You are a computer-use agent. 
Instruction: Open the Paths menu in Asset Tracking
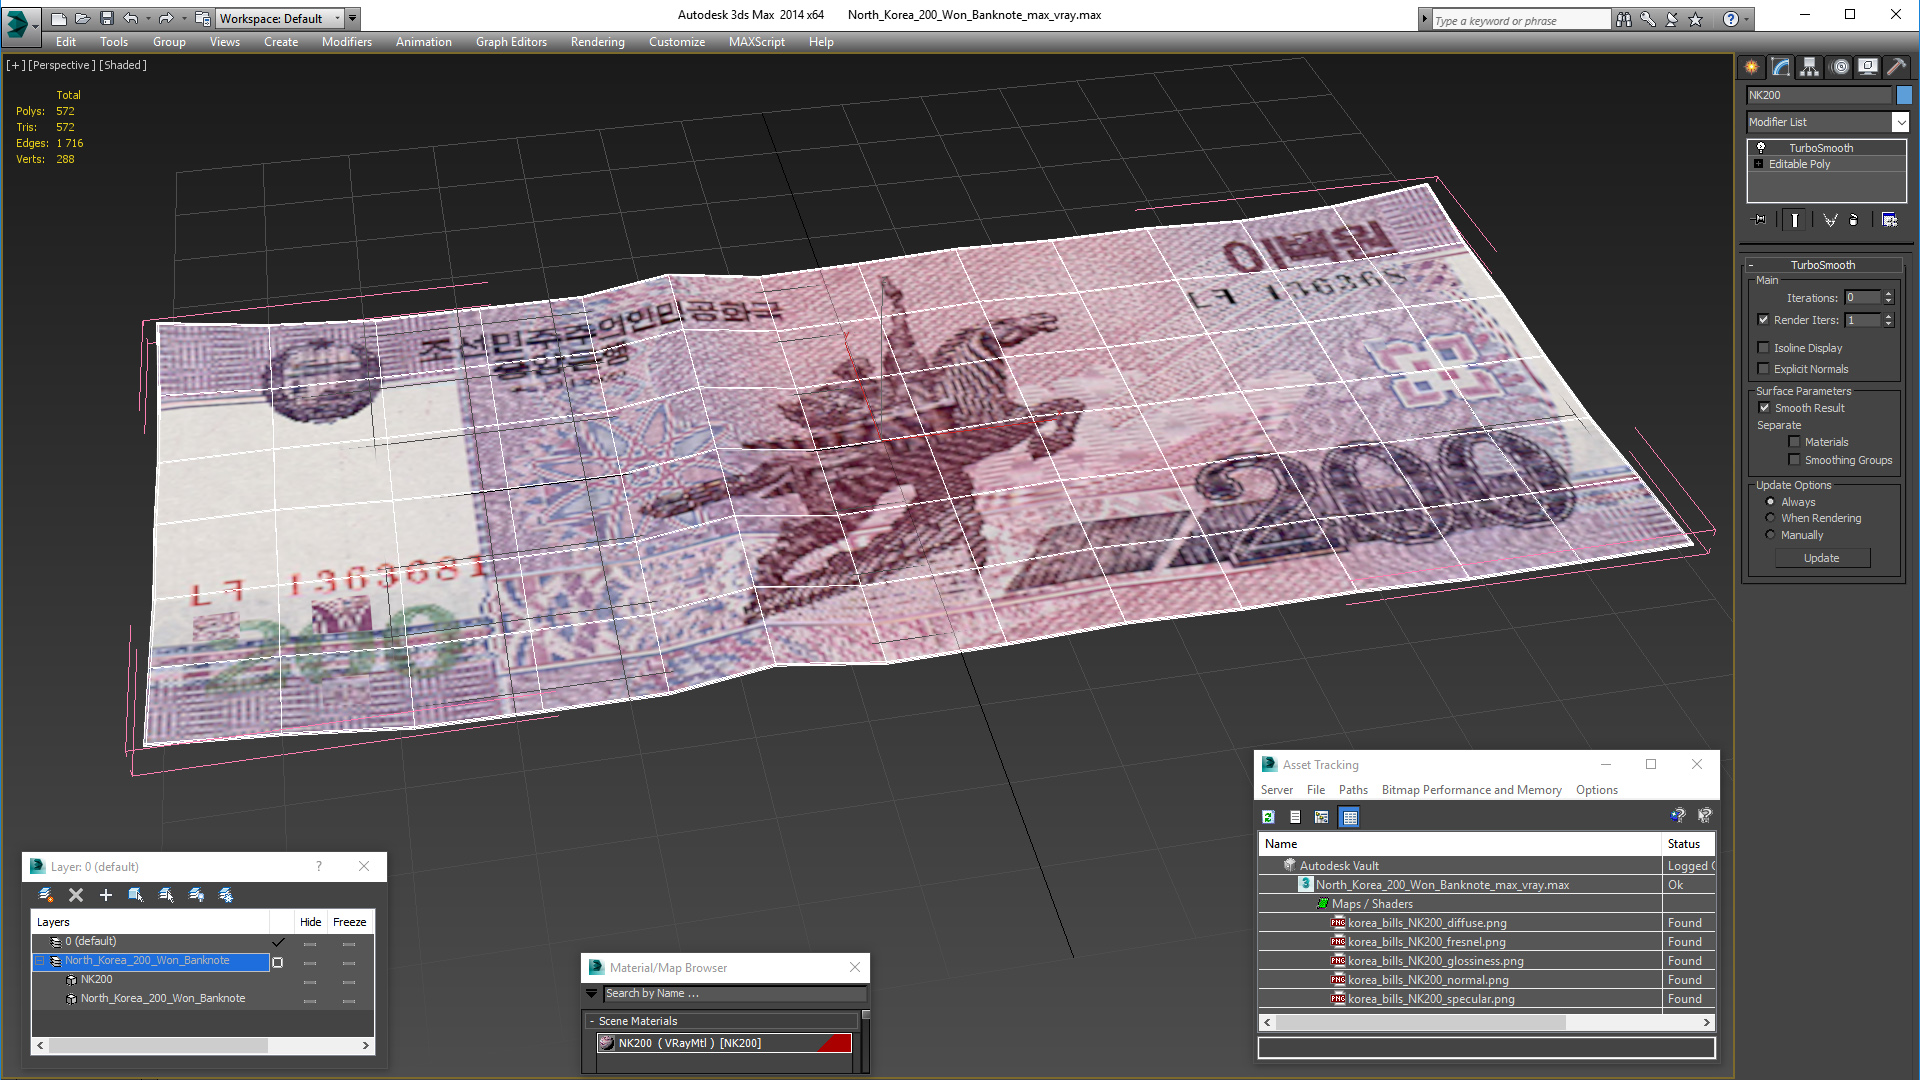pos(1353,790)
